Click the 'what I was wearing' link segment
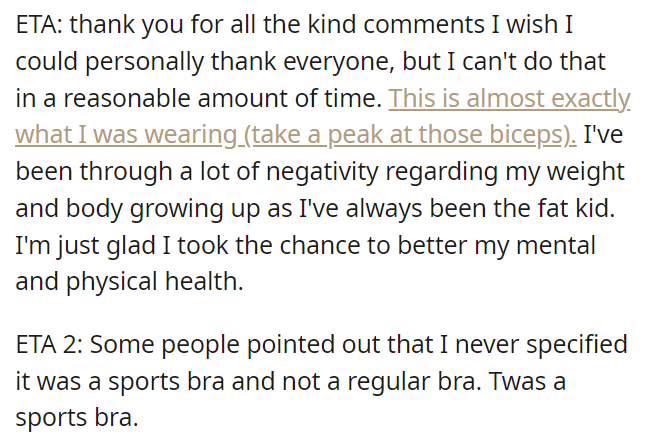This screenshot has height=443, width=645. [126, 135]
